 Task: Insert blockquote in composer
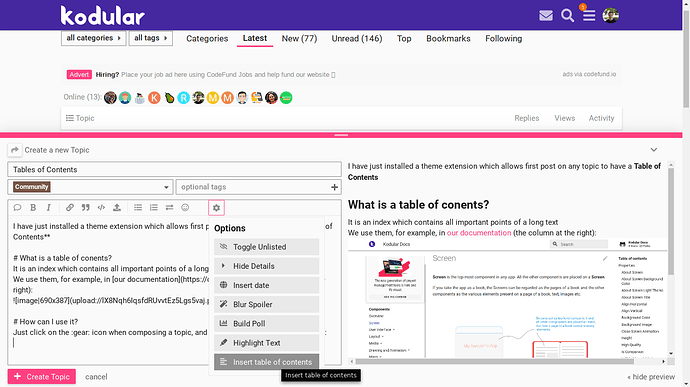[85, 207]
